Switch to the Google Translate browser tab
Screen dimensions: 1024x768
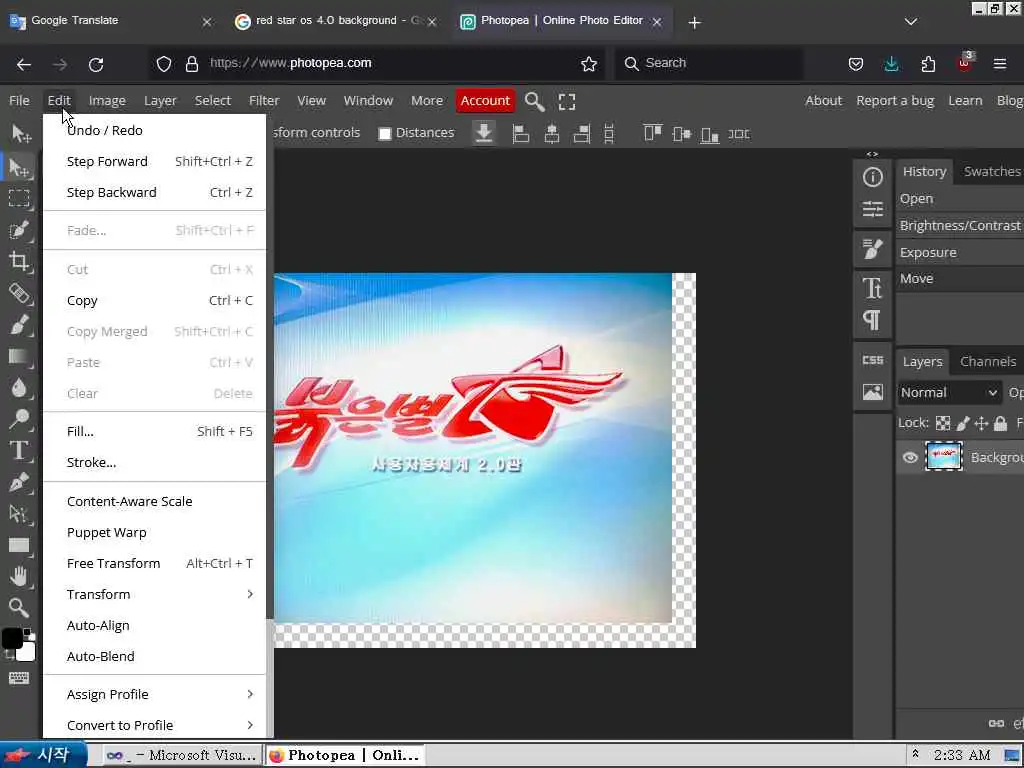pos(111,22)
